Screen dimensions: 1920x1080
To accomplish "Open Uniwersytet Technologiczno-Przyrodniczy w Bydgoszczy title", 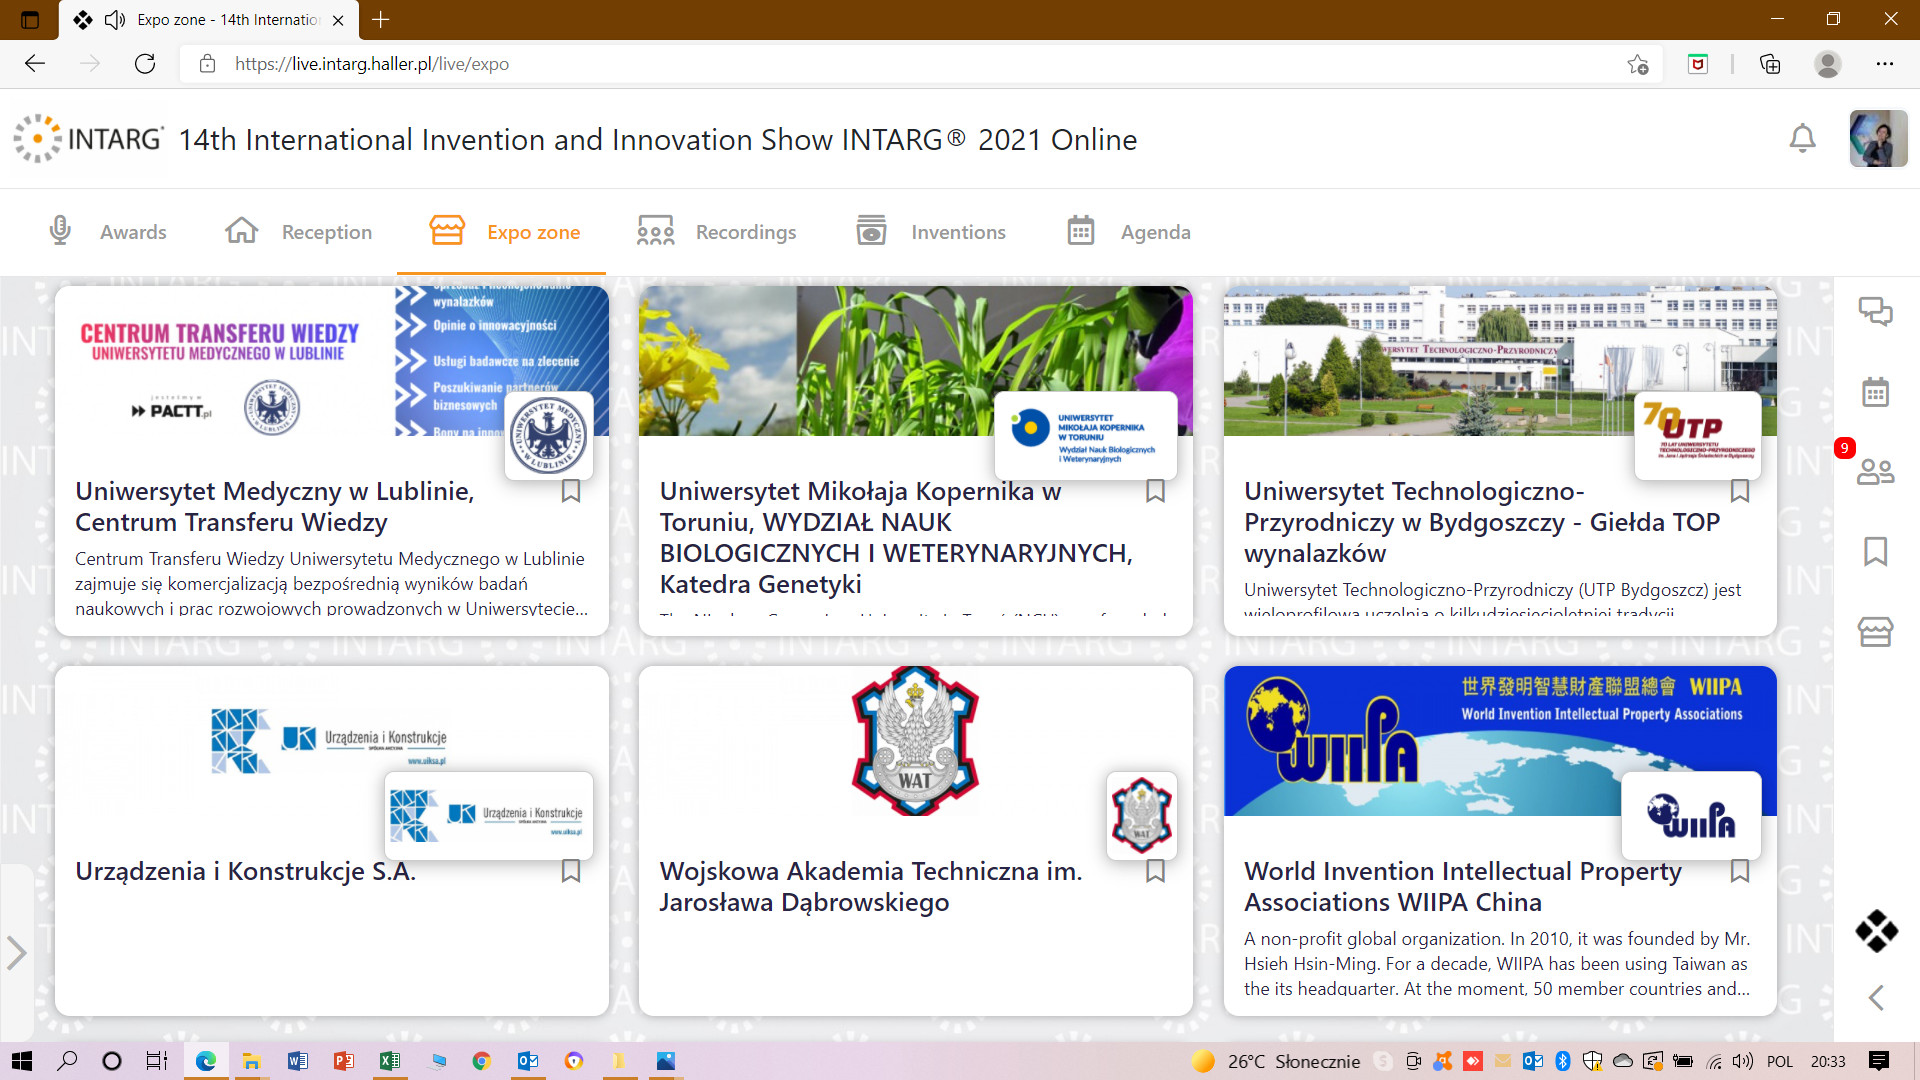I will click(1482, 522).
